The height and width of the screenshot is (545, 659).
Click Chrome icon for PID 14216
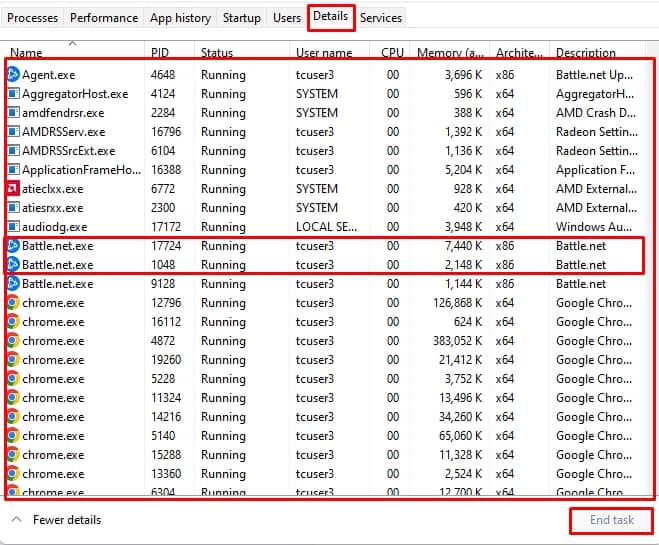coord(13,416)
